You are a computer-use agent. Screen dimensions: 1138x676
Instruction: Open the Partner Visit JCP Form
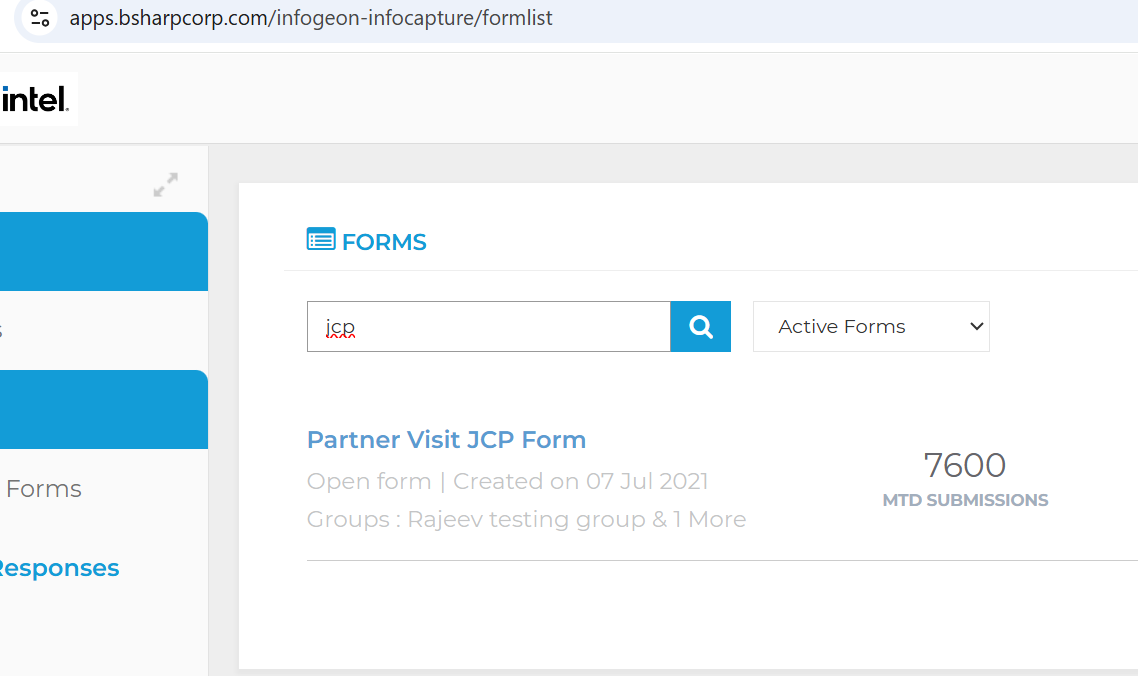[446, 440]
